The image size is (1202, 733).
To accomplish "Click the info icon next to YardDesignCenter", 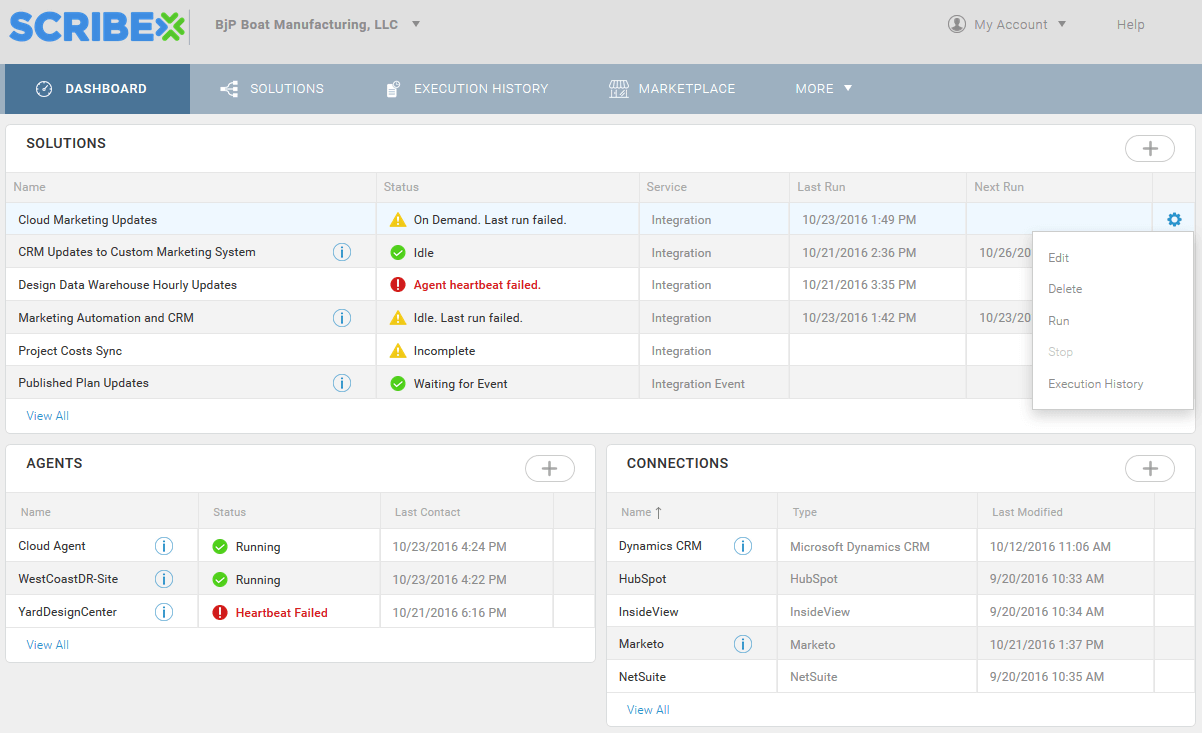I will click(164, 612).
